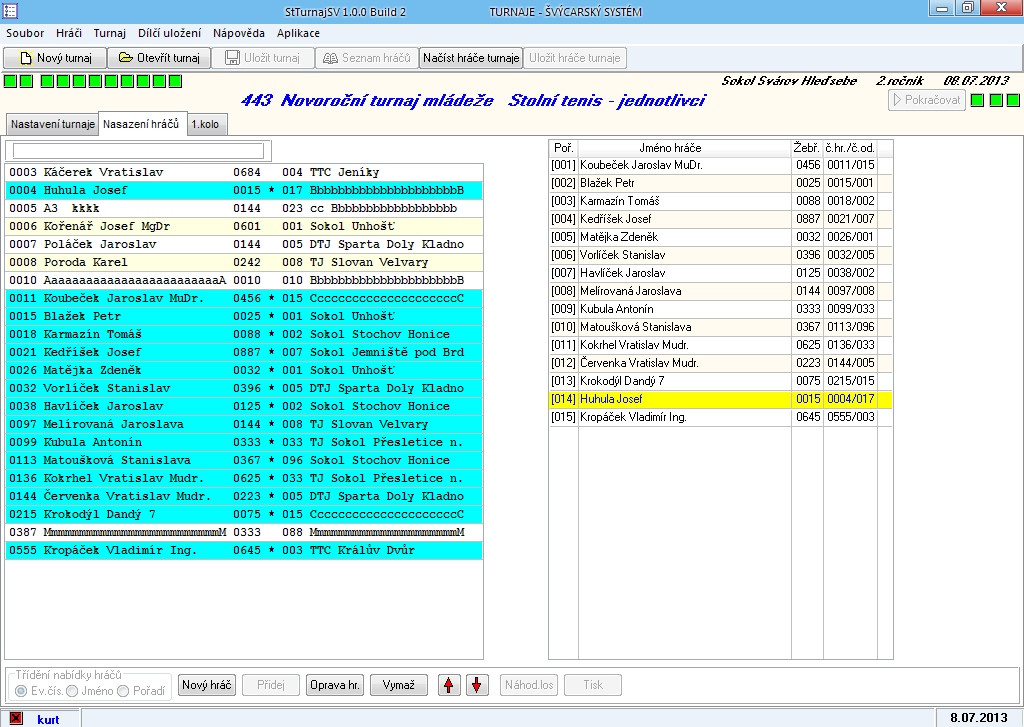
Task: Select row 0097 Melírovaná Jaroslava in left list
Action: (244, 424)
